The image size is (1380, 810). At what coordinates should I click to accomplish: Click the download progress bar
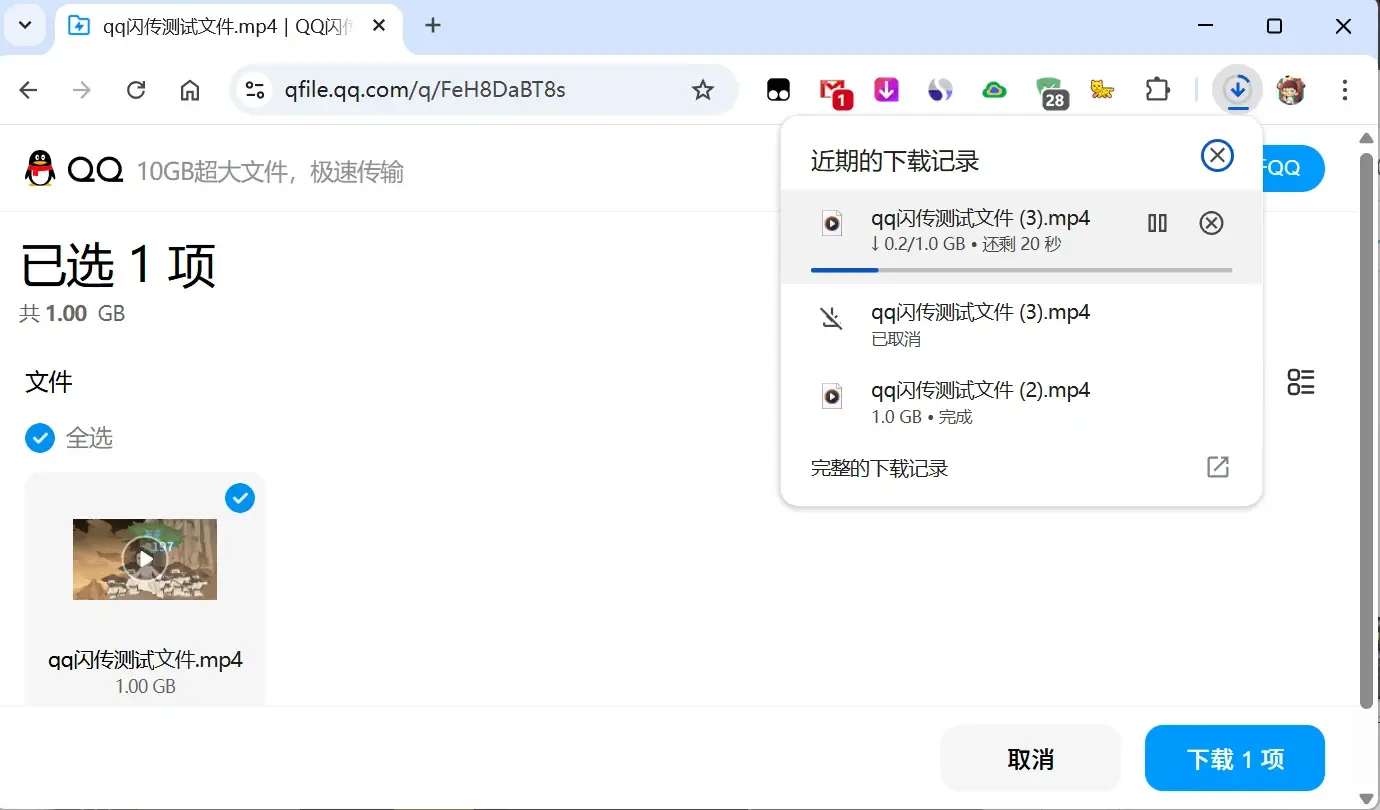click(x=1021, y=270)
